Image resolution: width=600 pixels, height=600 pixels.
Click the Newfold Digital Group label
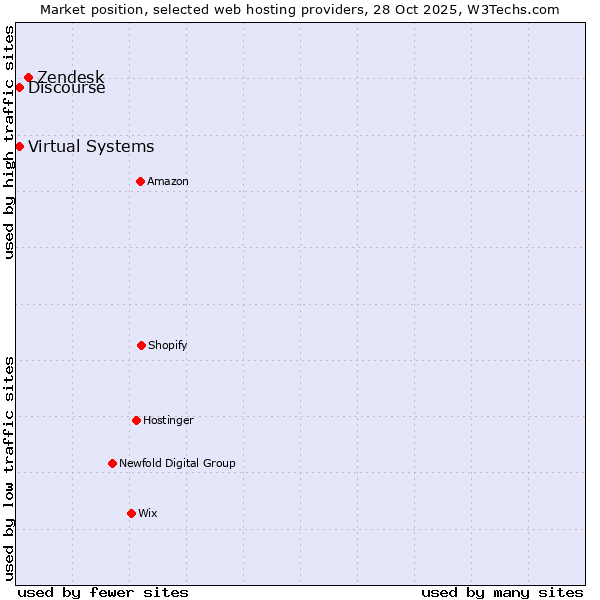tap(177, 464)
